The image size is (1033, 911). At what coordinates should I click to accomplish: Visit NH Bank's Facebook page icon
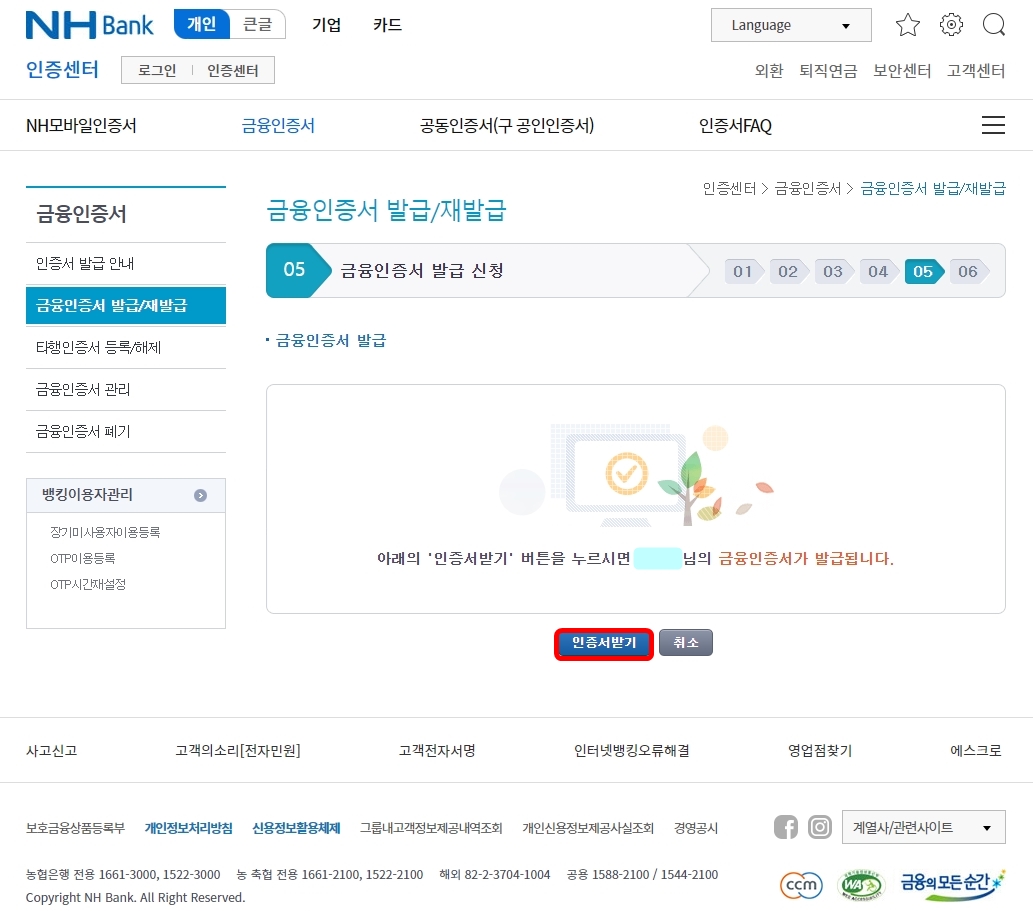(786, 827)
